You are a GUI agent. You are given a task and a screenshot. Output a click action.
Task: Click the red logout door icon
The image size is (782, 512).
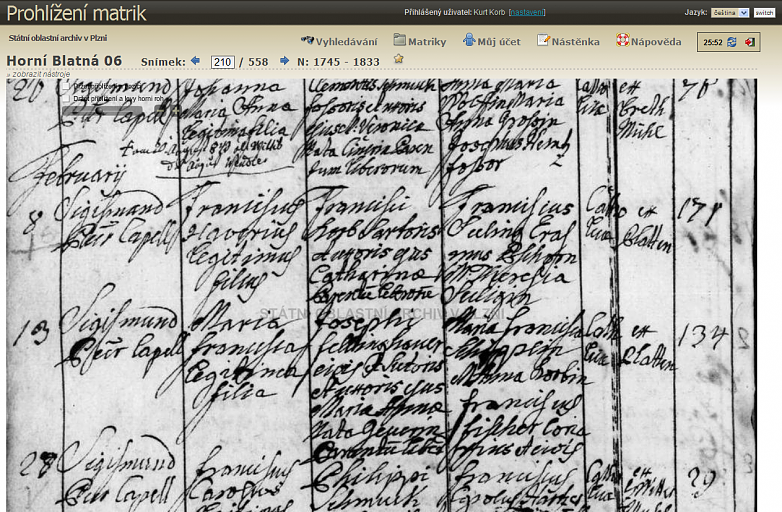pos(749,42)
